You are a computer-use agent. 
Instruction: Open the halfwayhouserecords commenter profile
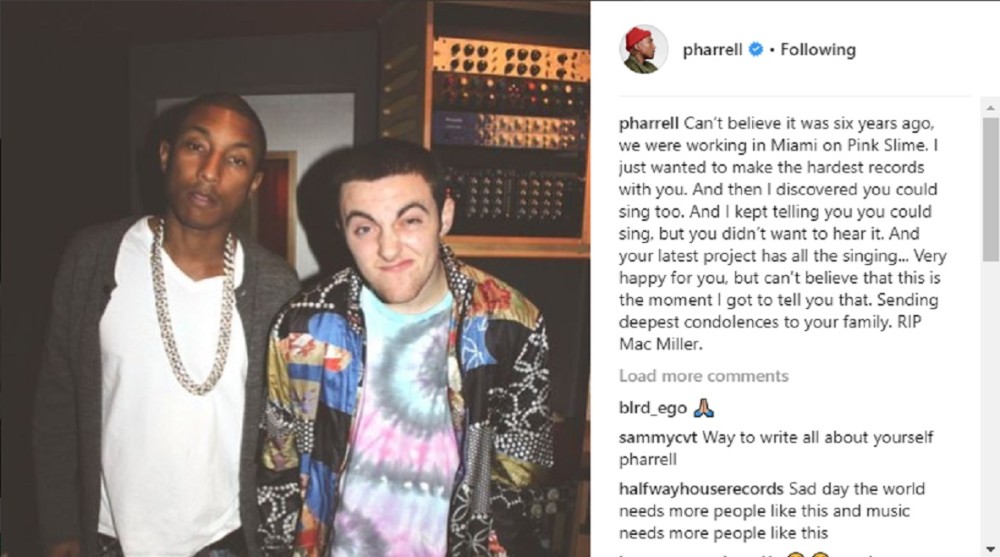point(701,489)
